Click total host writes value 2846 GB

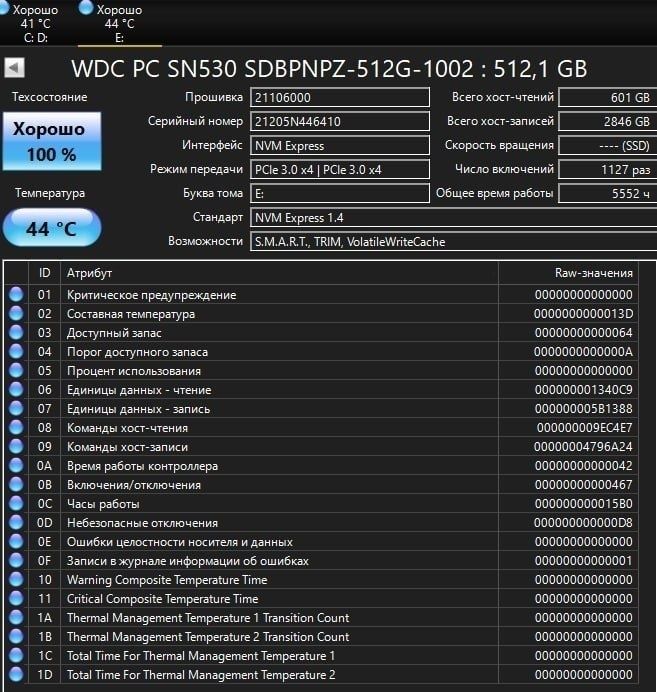tap(608, 121)
